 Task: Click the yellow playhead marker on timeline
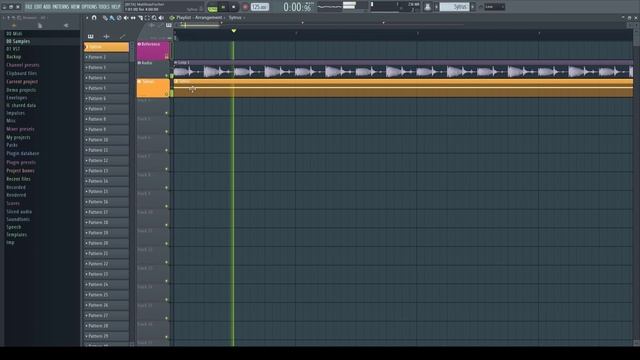[233, 31]
